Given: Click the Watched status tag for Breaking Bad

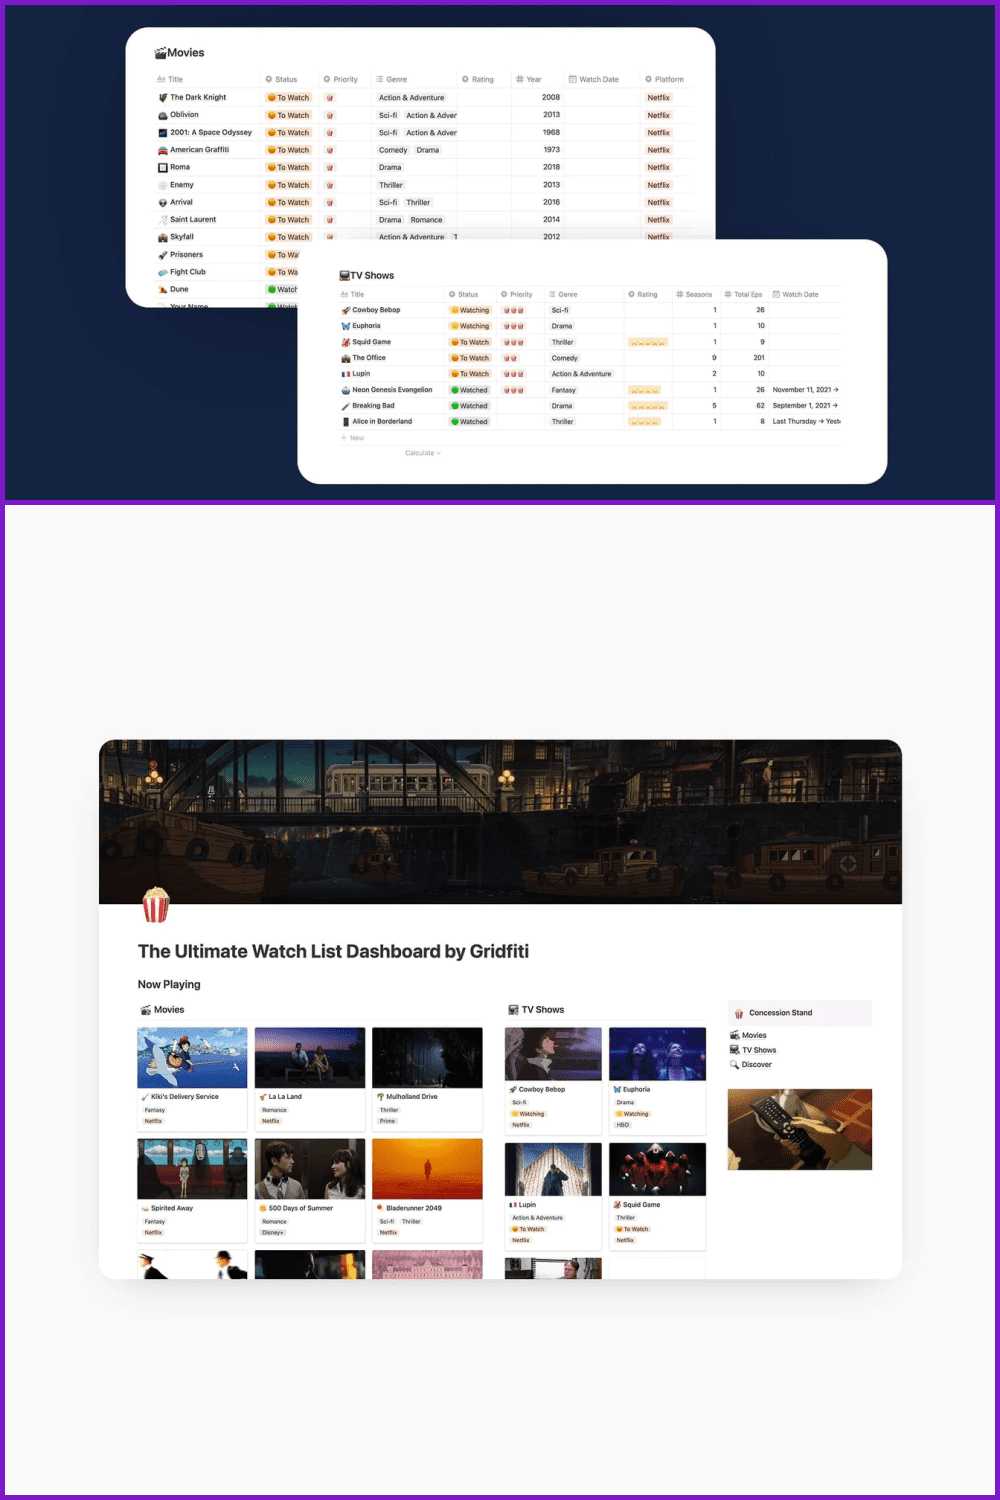Looking at the screenshot, I should tap(470, 406).
